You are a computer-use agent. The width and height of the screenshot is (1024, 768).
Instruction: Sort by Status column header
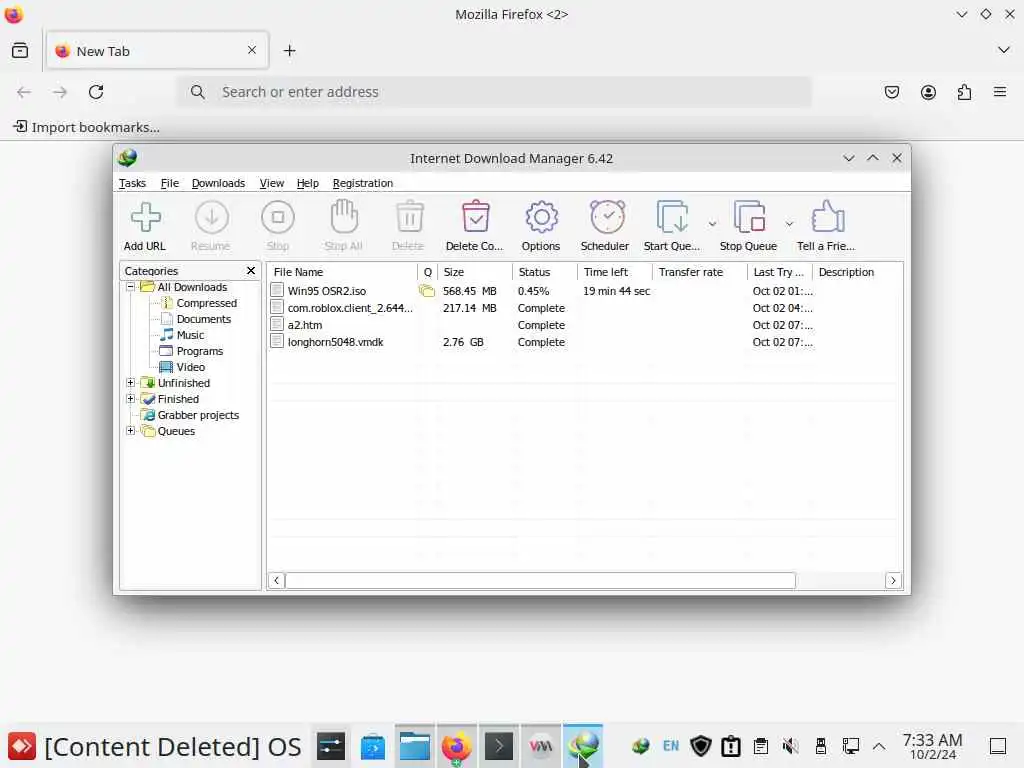click(x=545, y=272)
